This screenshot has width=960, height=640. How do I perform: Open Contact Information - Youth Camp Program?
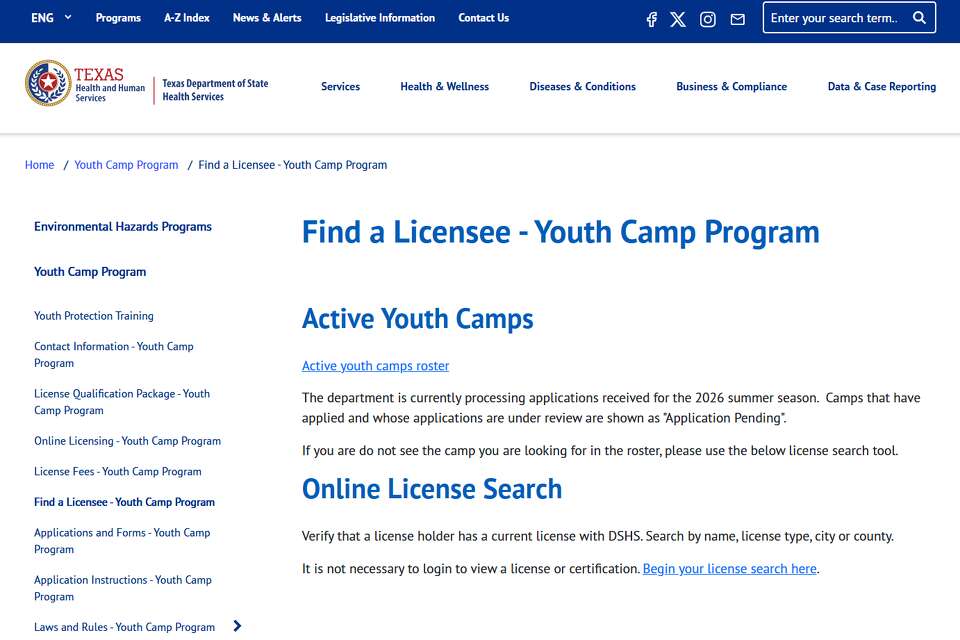(114, 355)
